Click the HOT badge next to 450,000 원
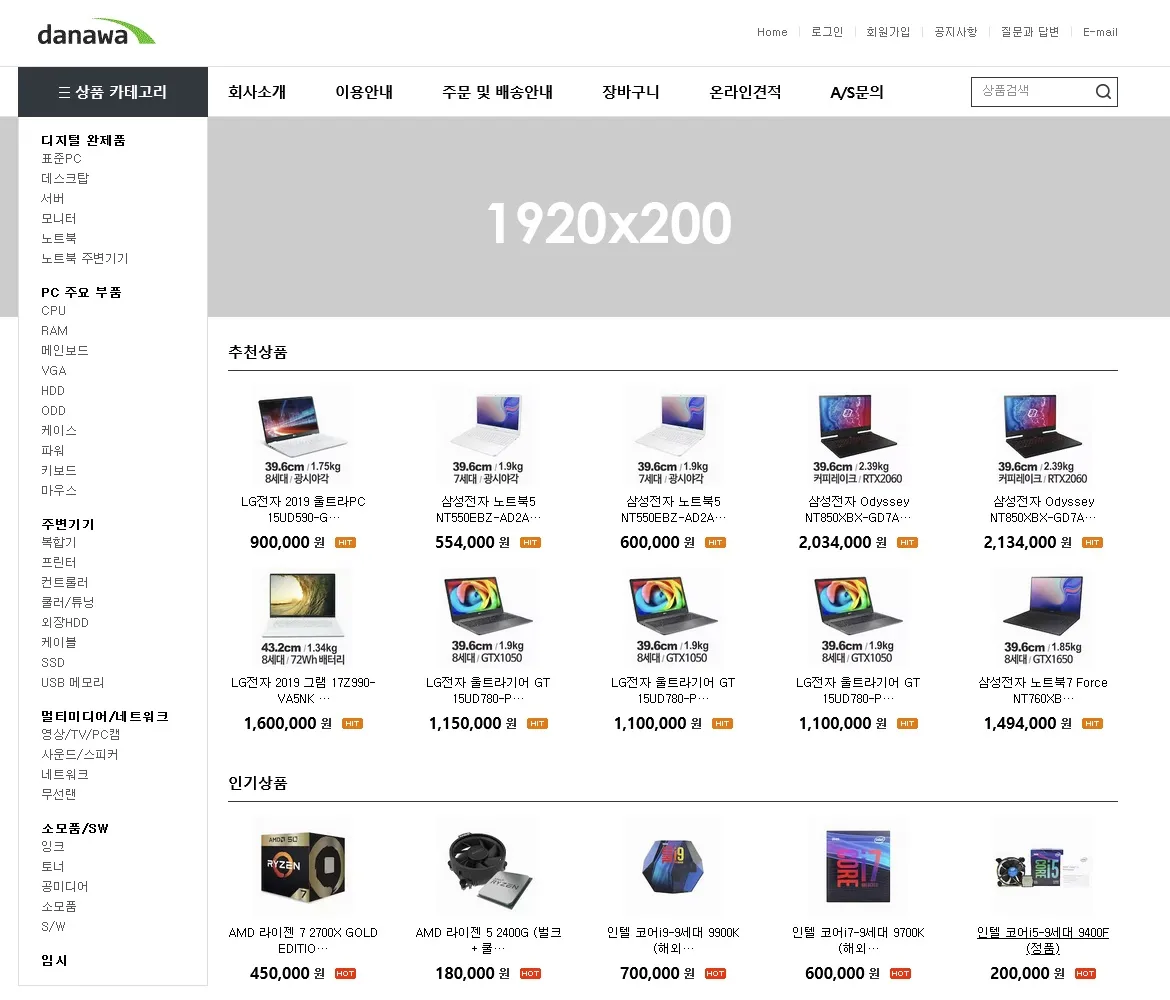The width and height of the screenshot is (1170, 1000). pyautogui.click(x=345, y=974)
